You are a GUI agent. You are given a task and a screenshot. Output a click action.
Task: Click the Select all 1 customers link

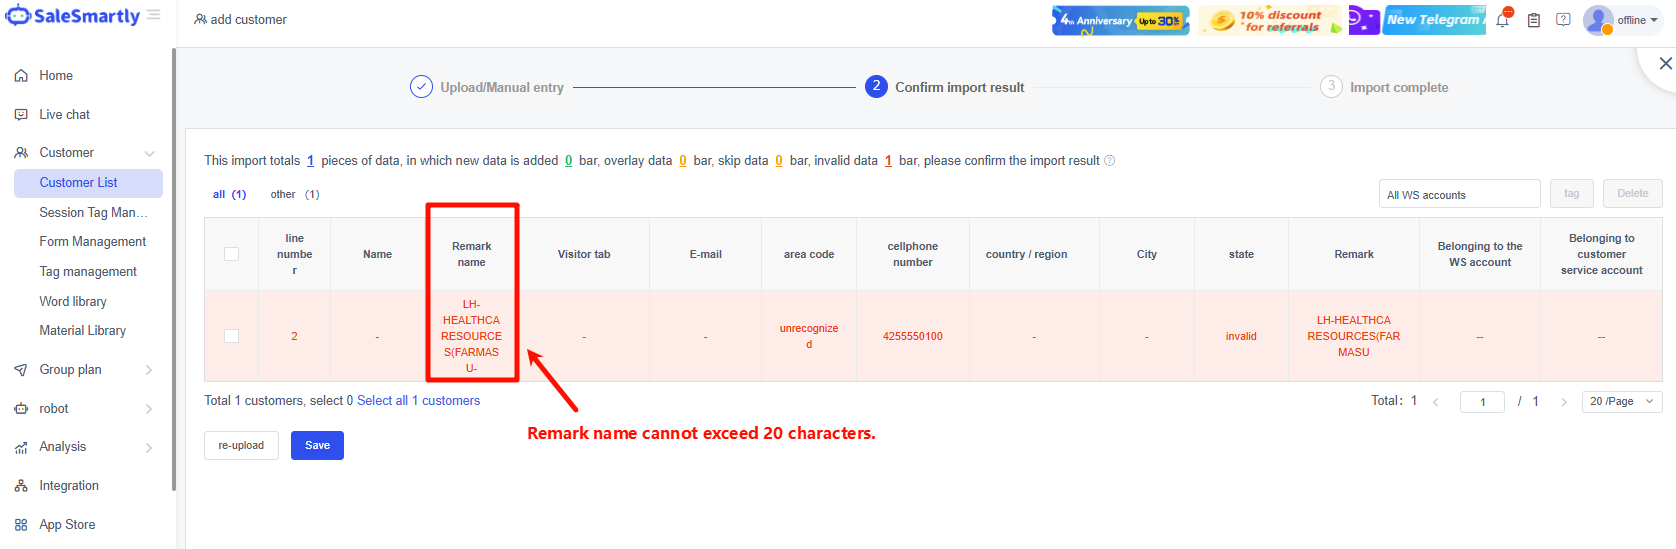(418, 401)
